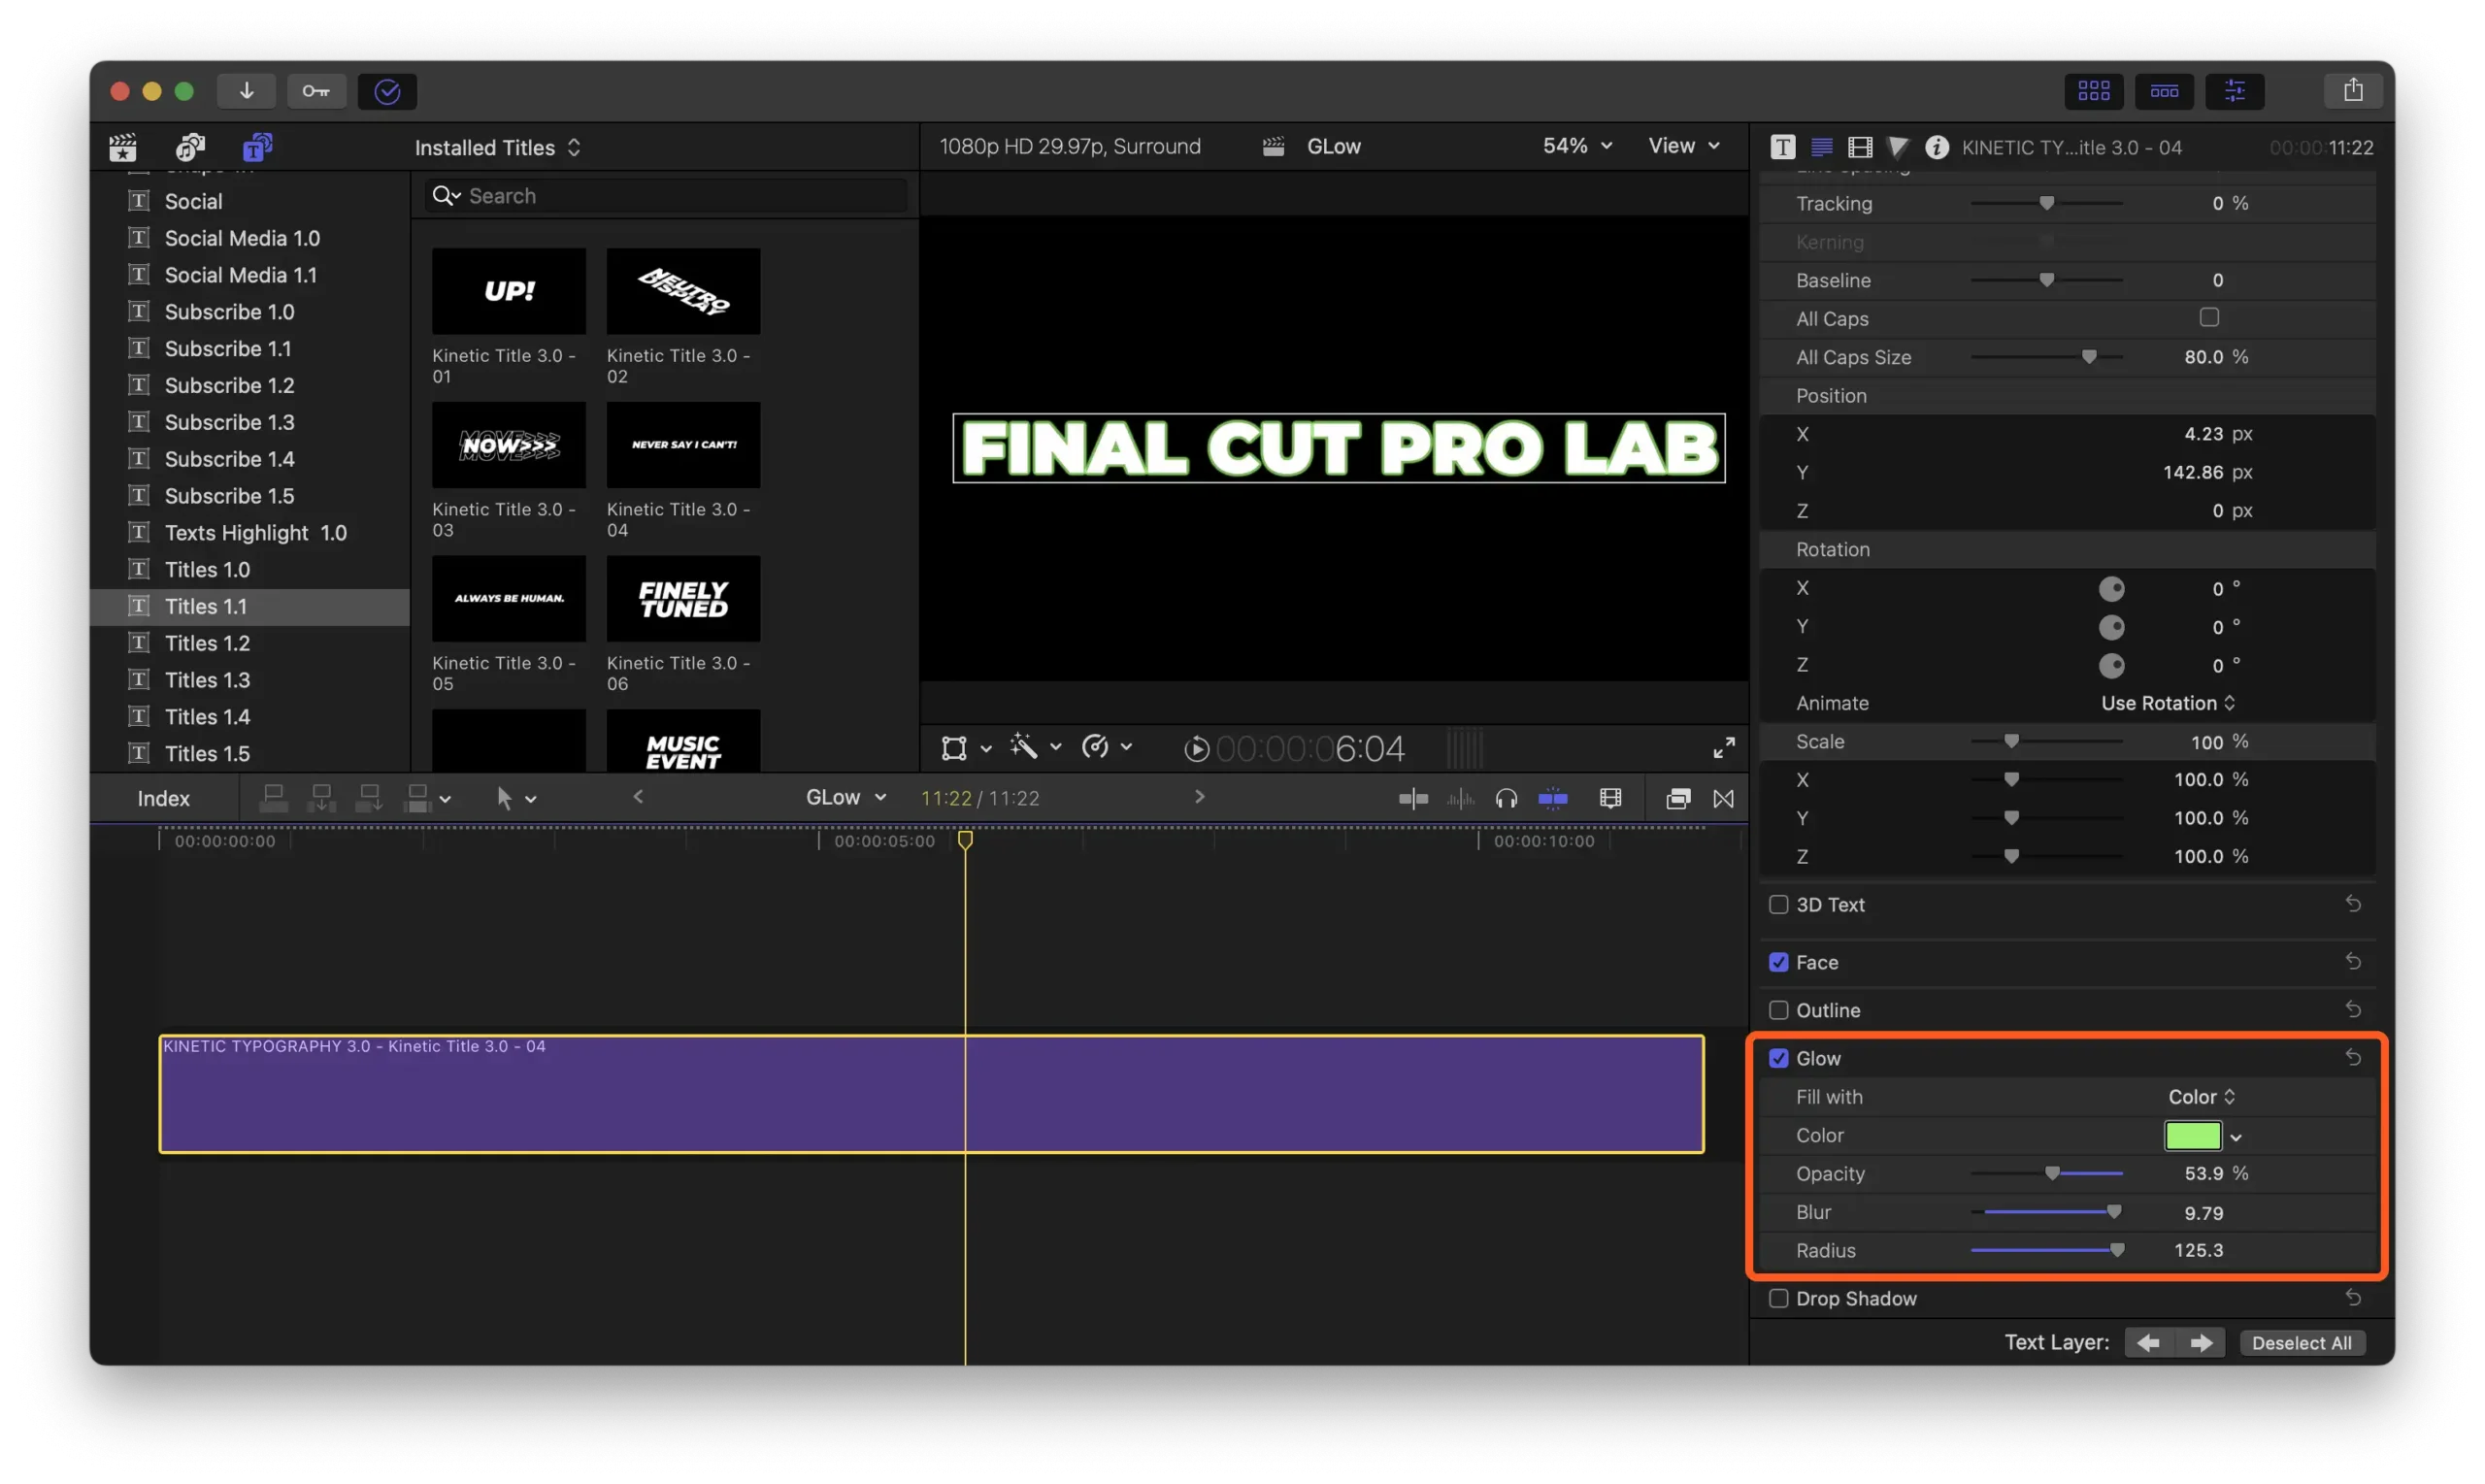Toggle viewer full screen arrows icon

click(1723, 747)
